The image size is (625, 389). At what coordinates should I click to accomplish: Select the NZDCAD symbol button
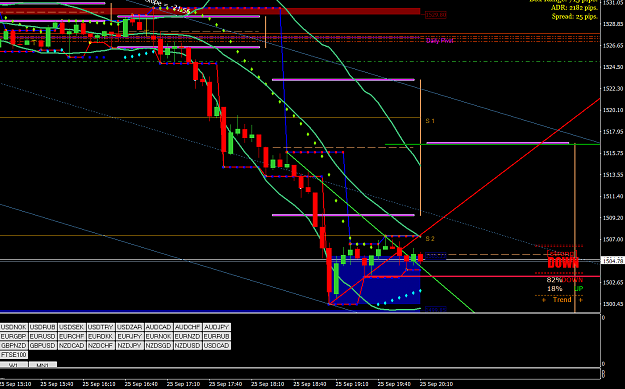coord(72,346)
